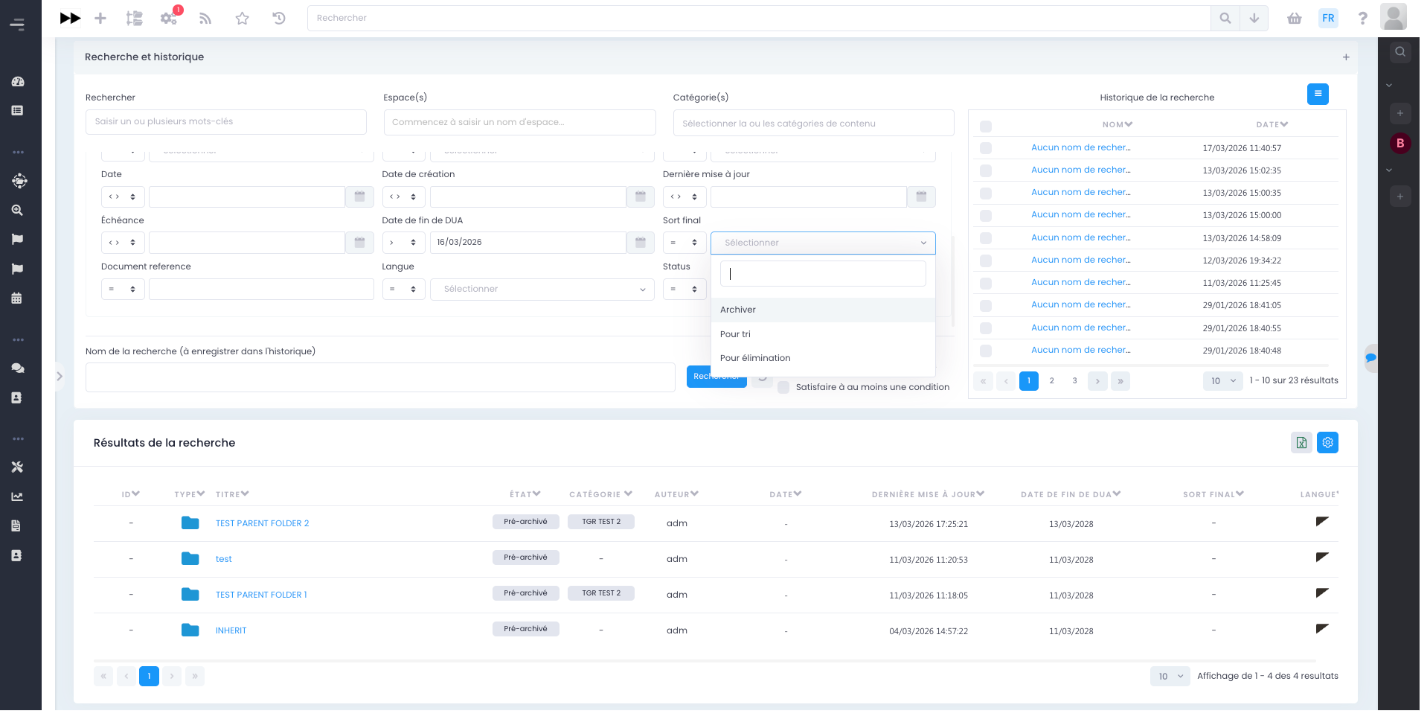The image size is (1420, 711).
Task: Open the statistics chart icon in left sidebar
Action: click(17, 497)
